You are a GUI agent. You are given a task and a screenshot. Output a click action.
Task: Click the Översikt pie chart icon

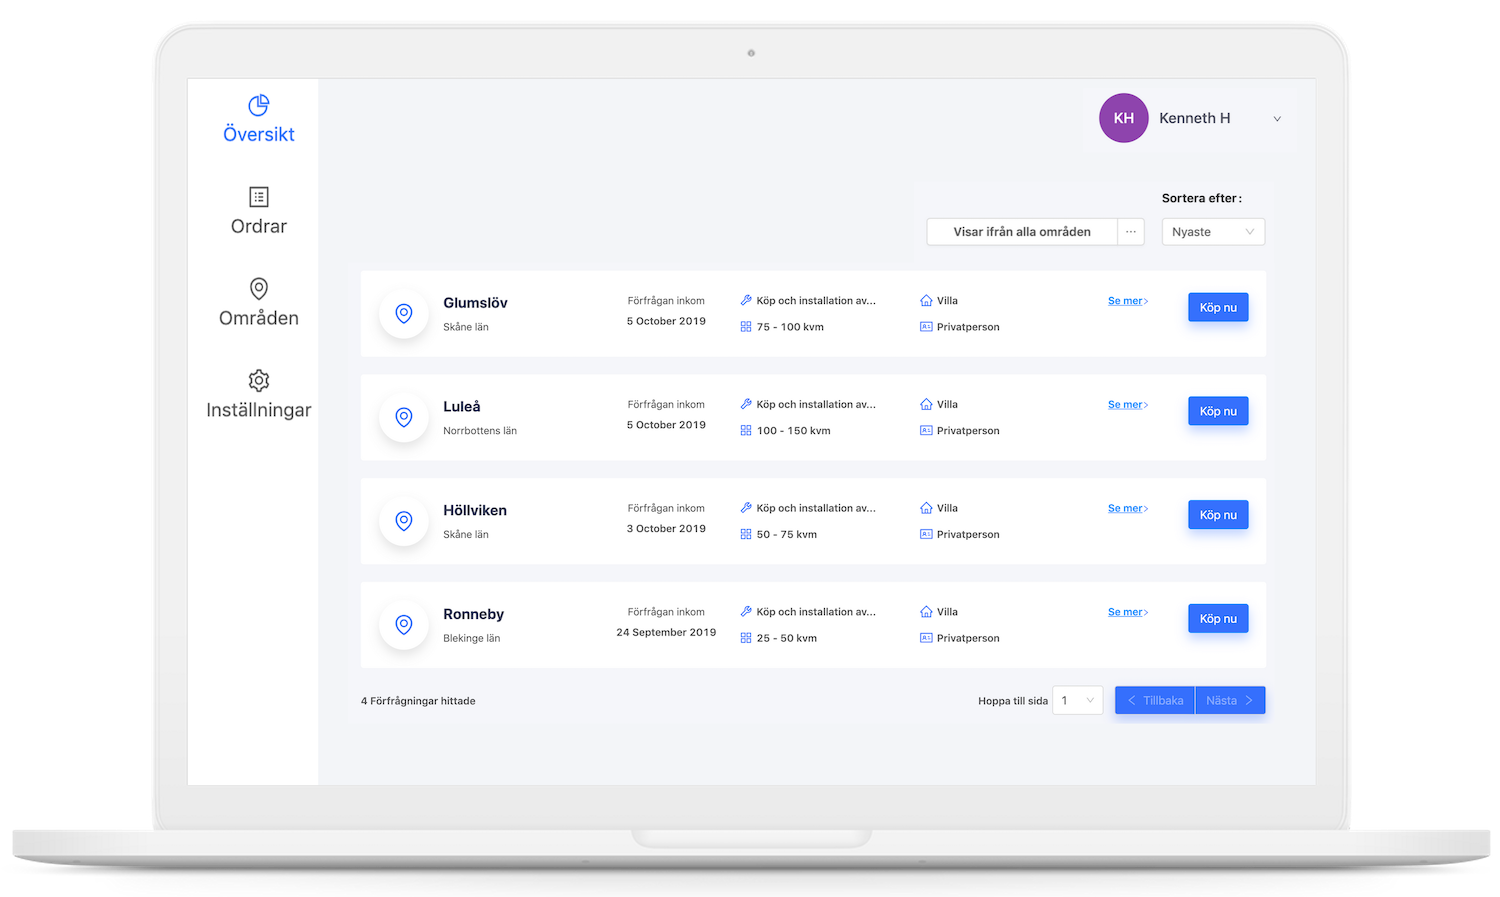pyautogui.click(x=259, y=105)
